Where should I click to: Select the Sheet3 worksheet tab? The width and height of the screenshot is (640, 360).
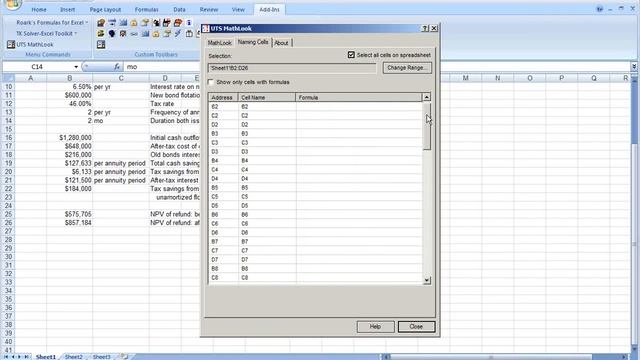coord(101,357)
